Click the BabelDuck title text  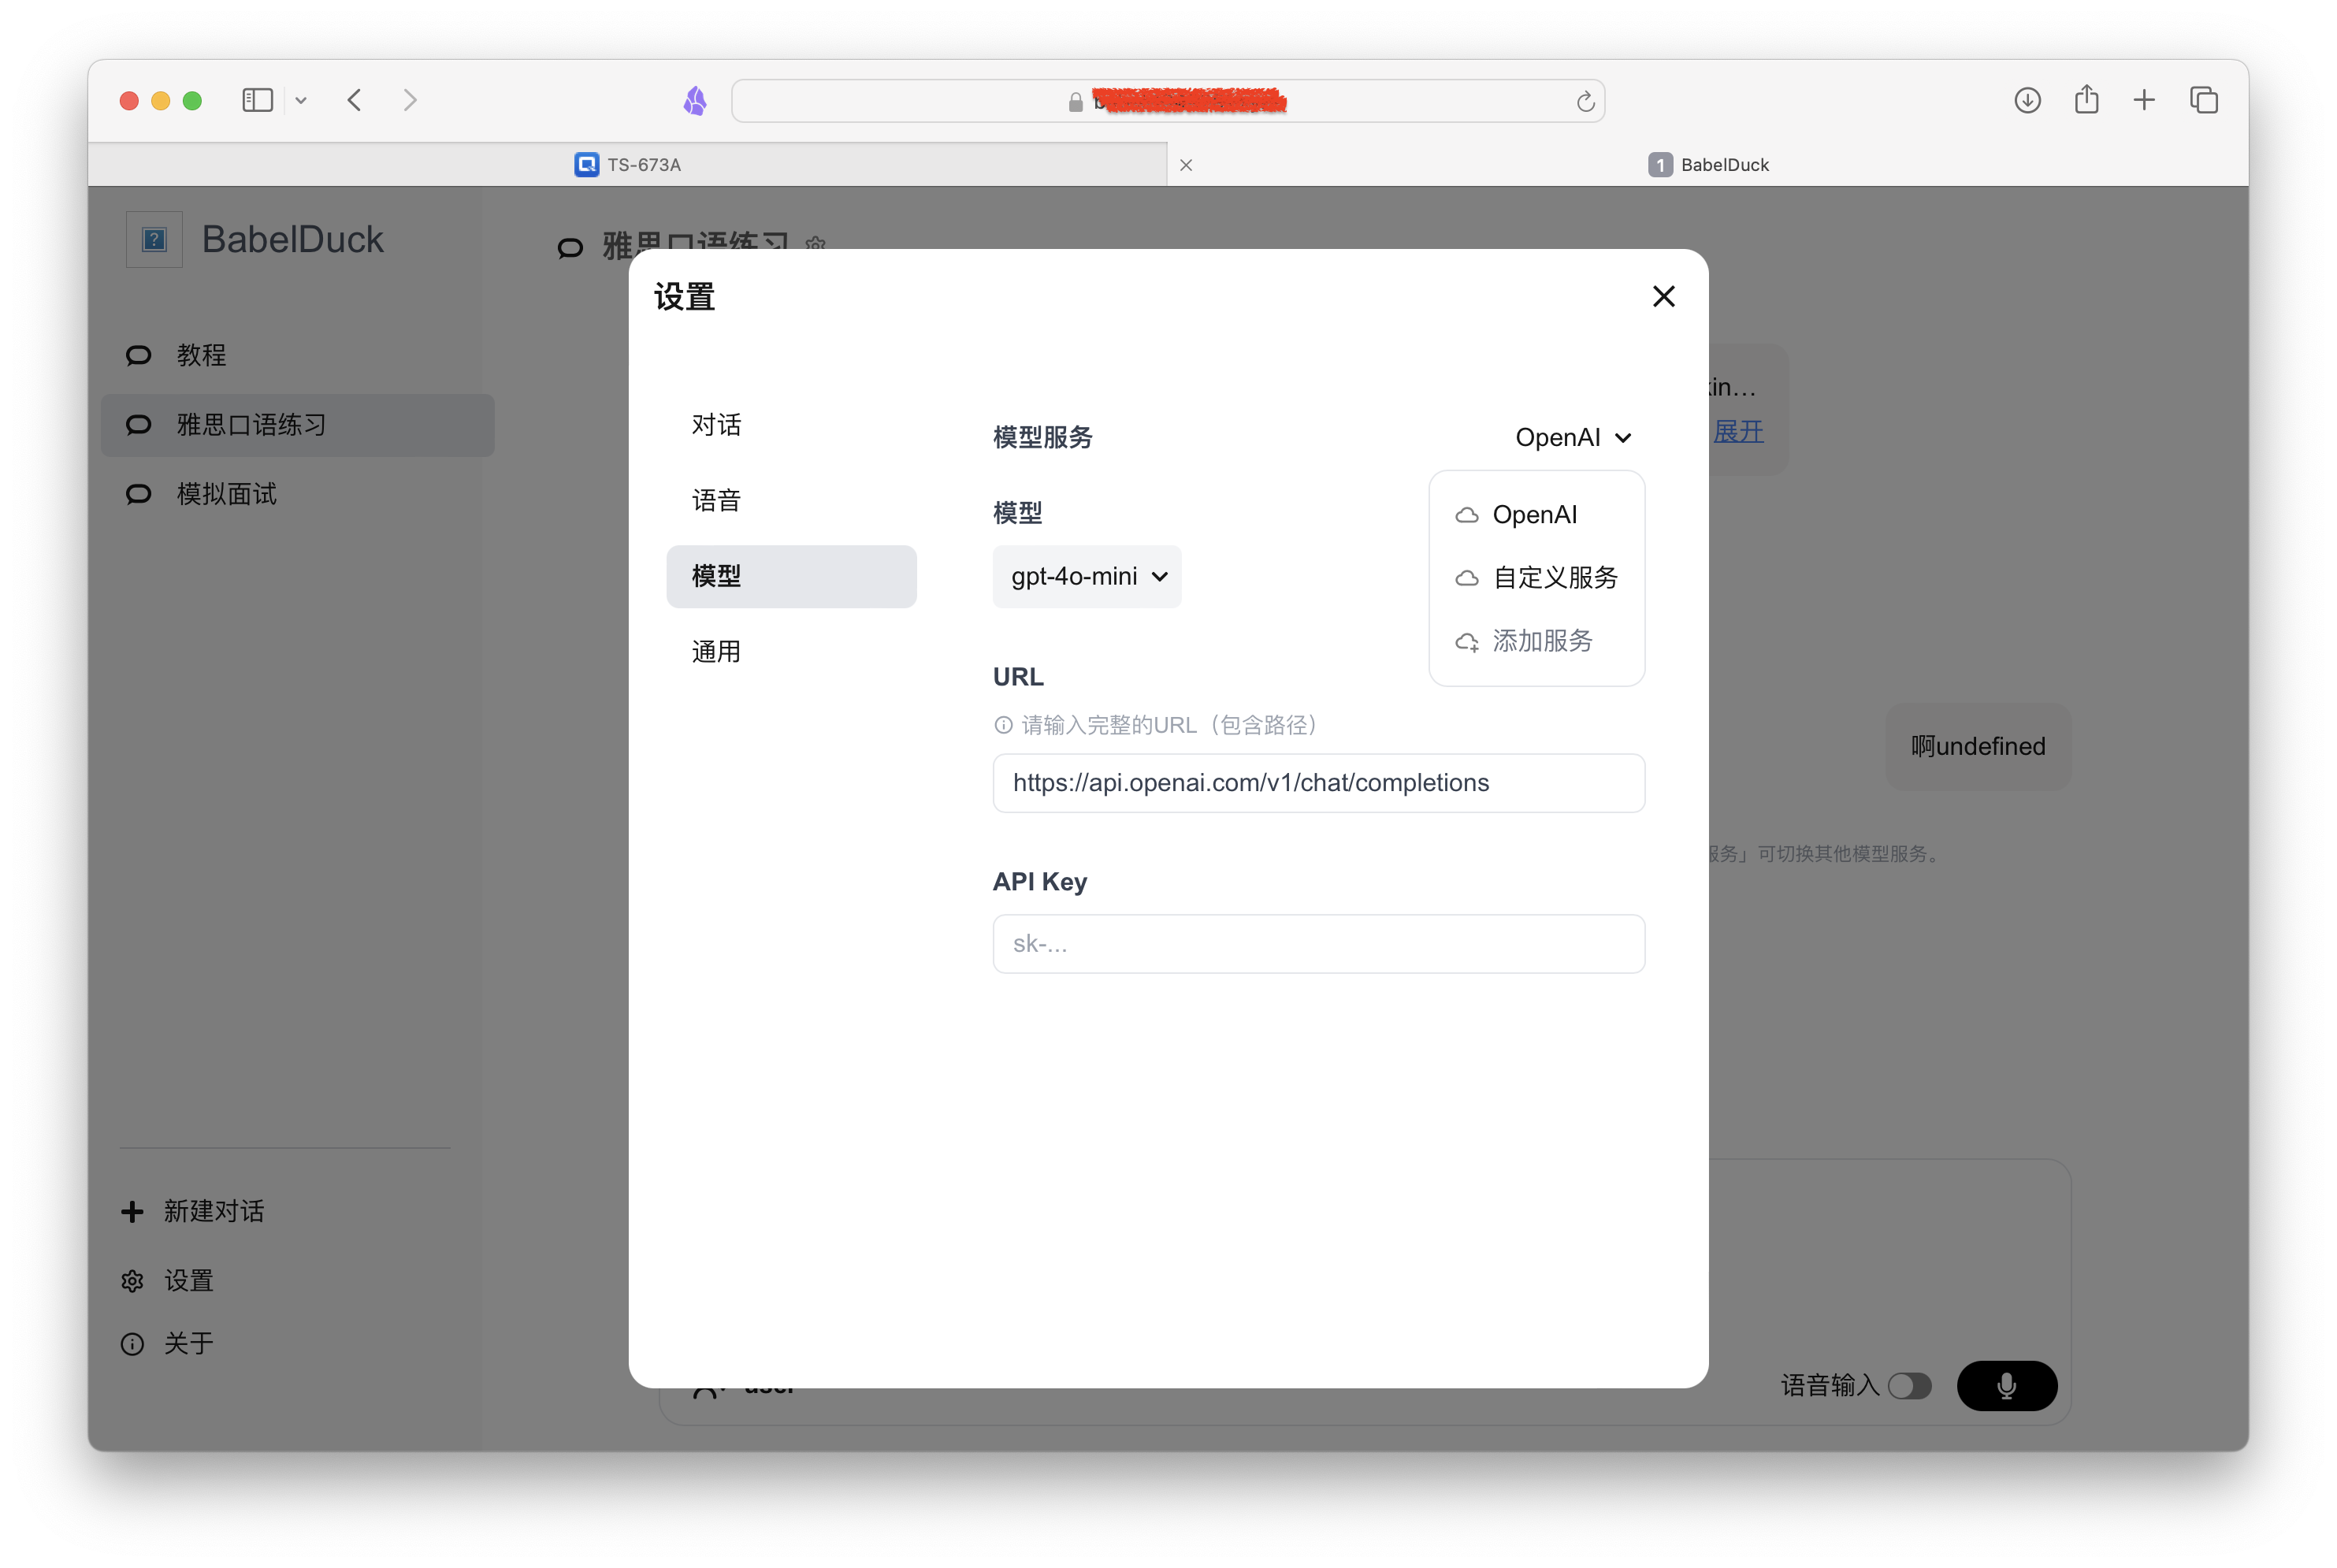click(293, 240)
